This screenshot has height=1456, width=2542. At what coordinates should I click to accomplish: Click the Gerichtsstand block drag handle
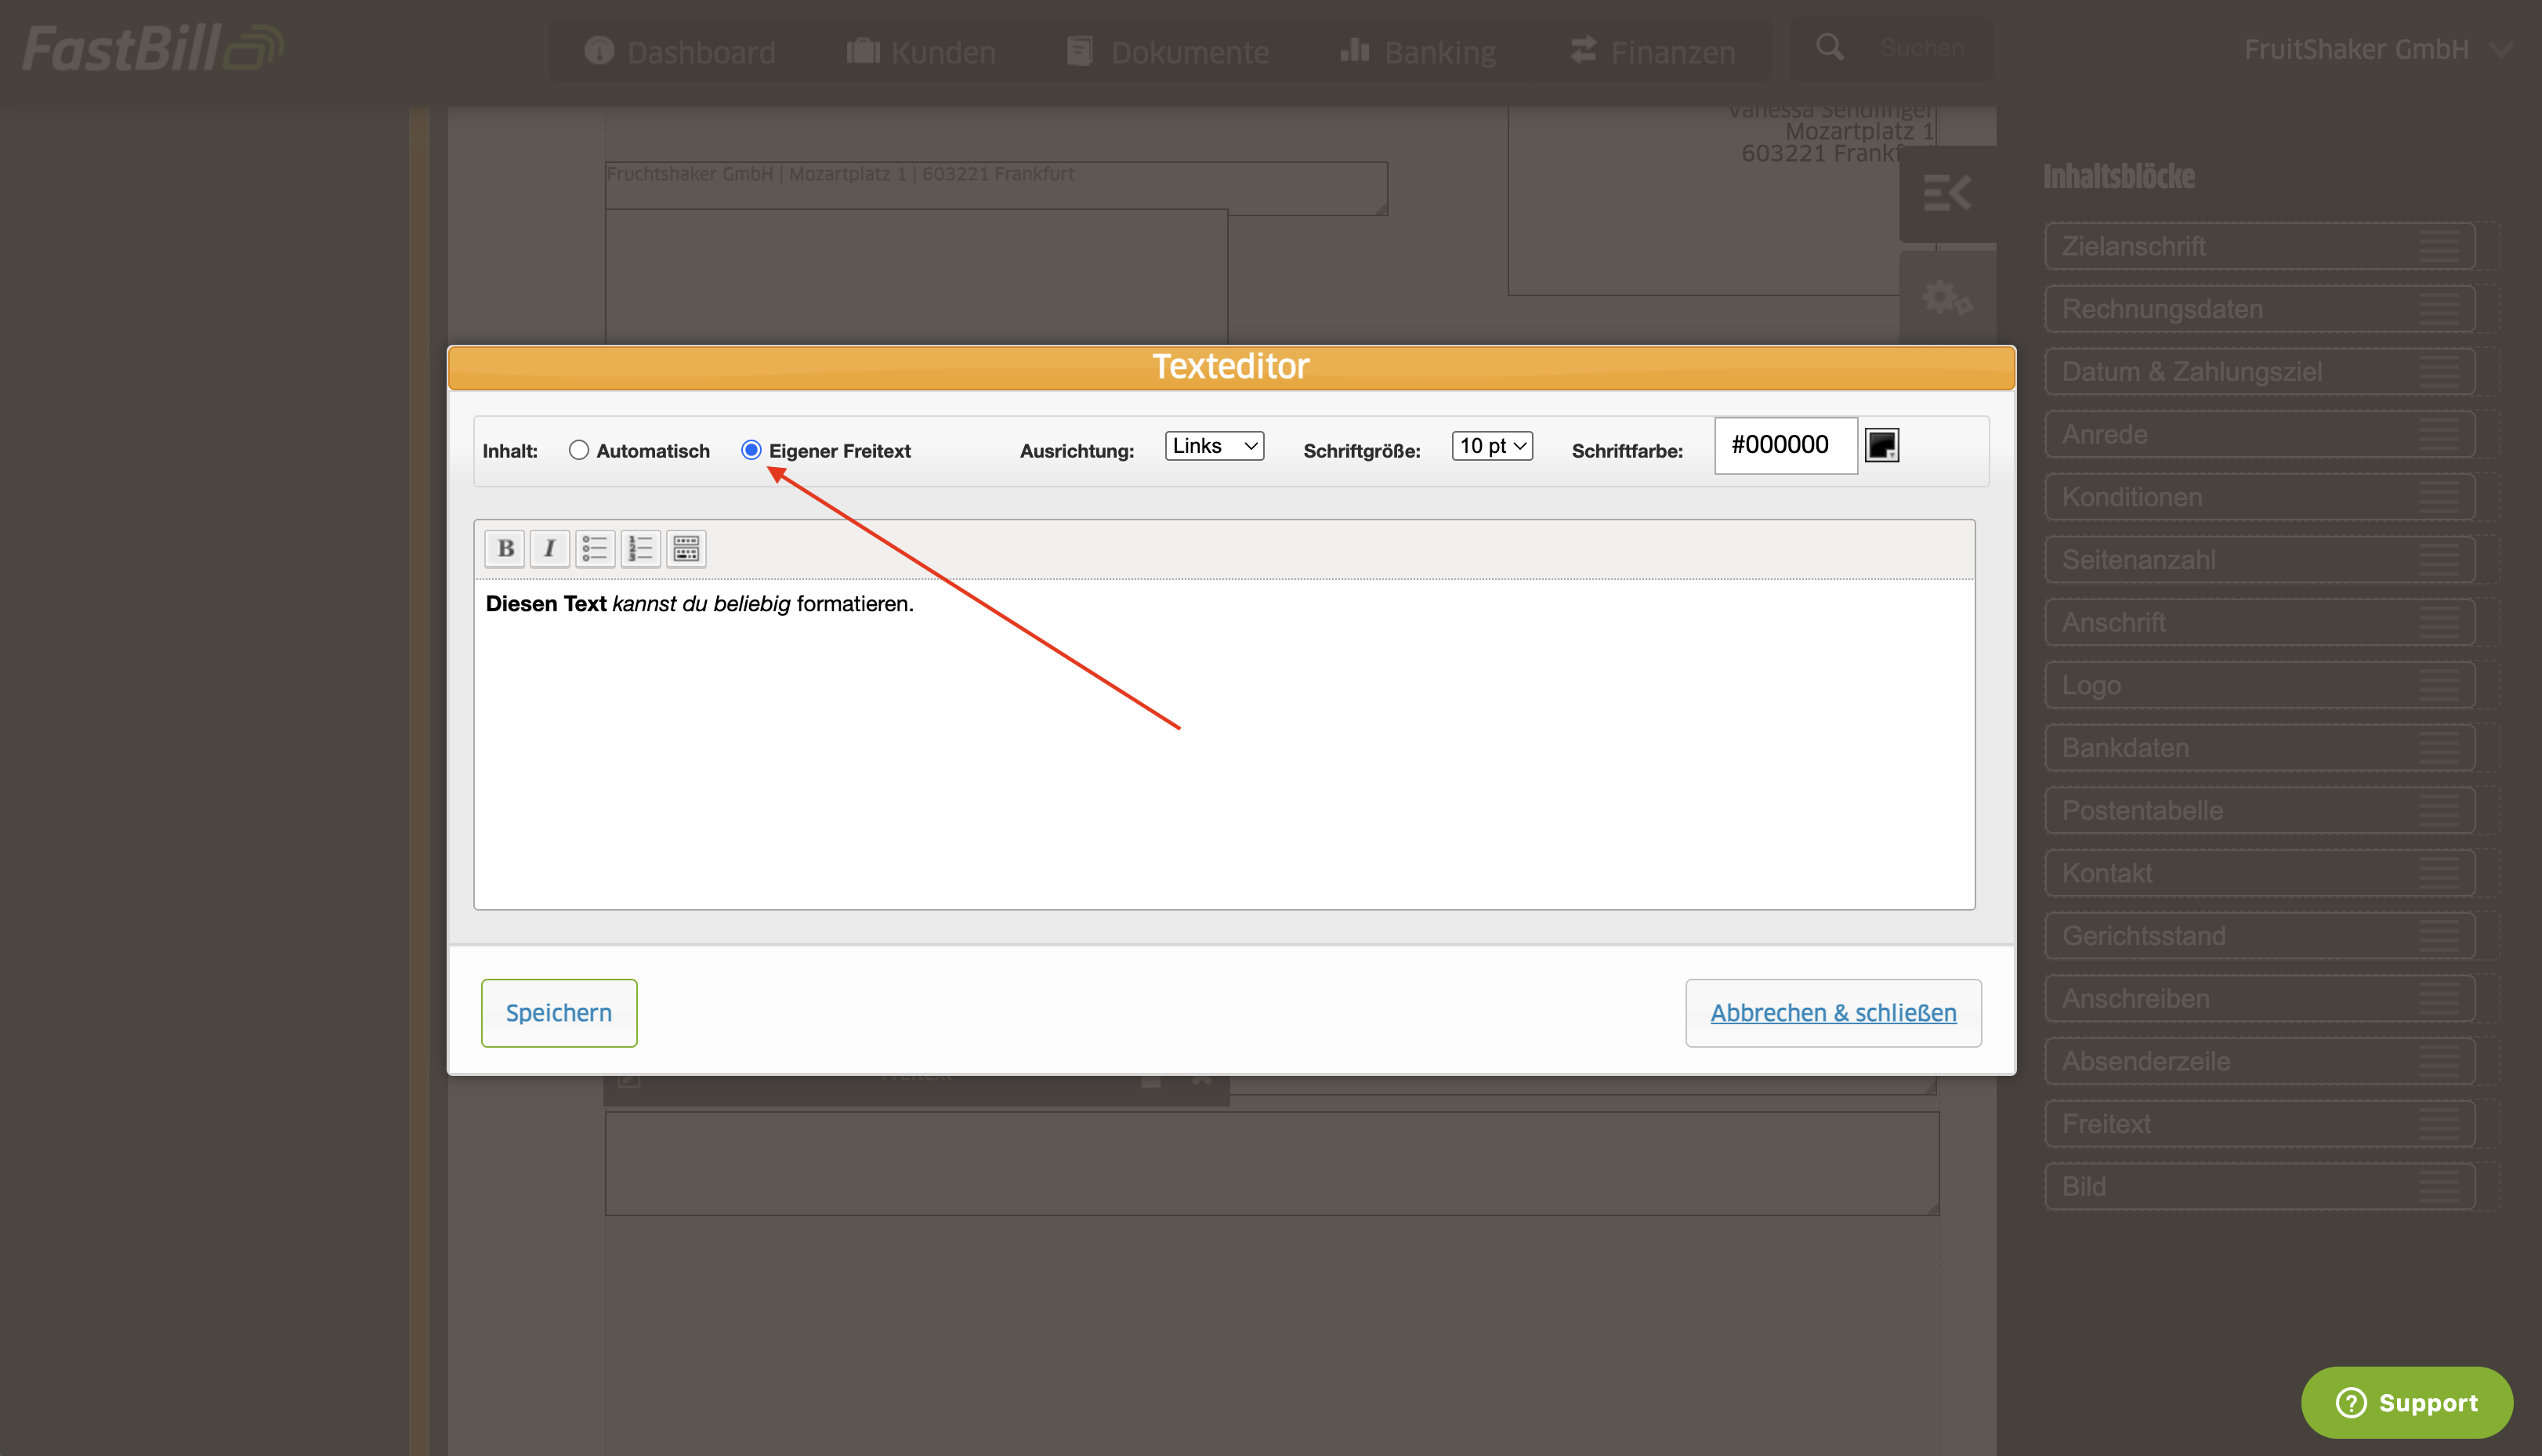click(x=2439, y=936)
